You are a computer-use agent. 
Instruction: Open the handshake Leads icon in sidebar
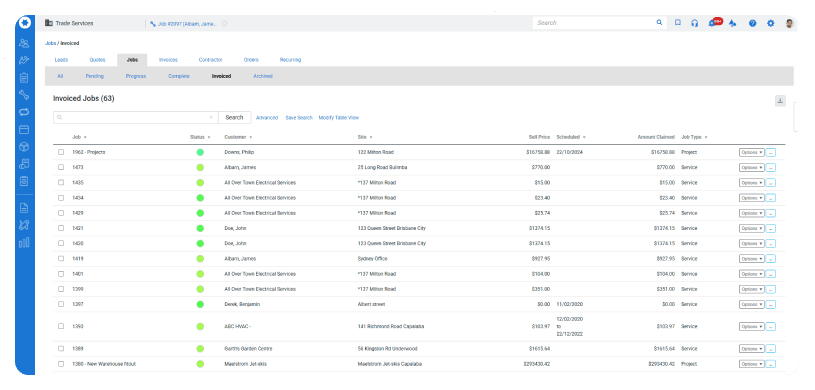(x=24, y=60)
